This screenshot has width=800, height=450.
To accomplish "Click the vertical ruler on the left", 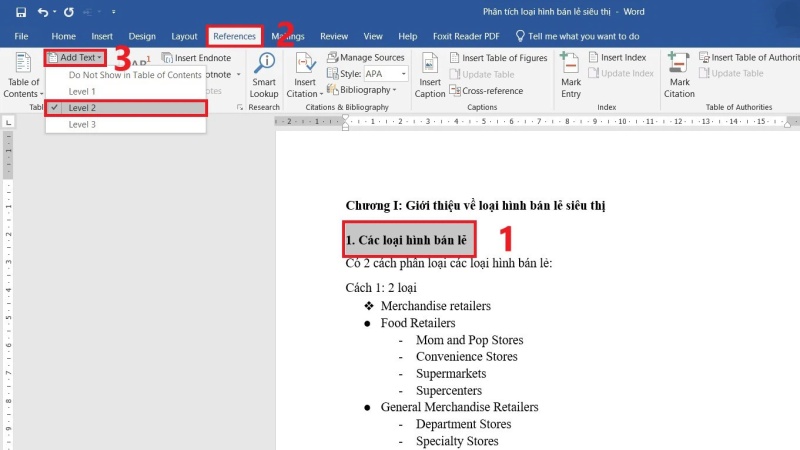I will click(8, 291).
